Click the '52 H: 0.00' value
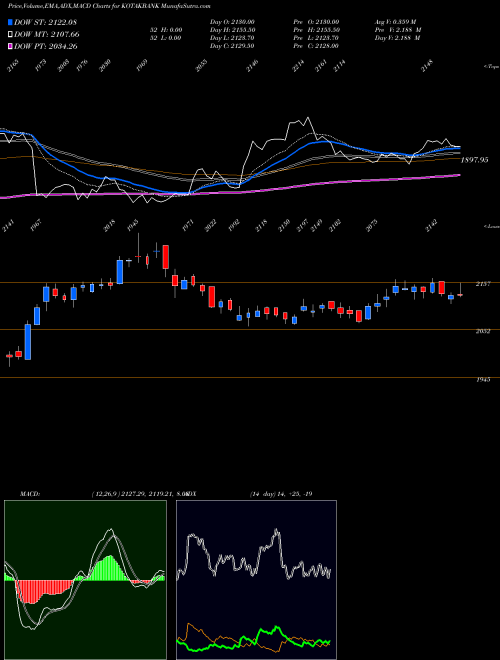The width and height of the screenshot is (500, 660). click(166, 30)
